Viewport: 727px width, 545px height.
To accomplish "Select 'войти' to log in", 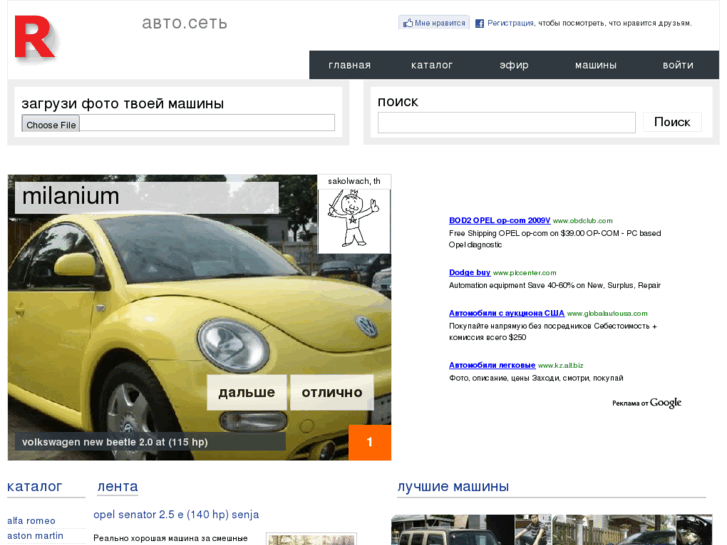I will tap(677, 65).
